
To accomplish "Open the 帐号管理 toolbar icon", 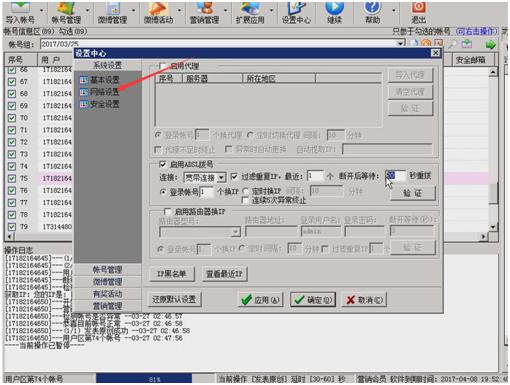I will coord(66,13).
